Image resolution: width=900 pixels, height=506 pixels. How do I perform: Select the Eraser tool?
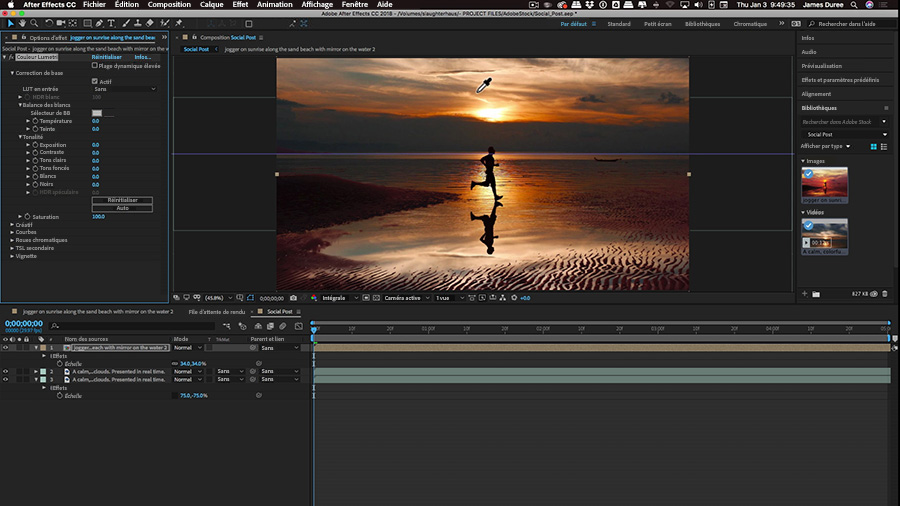coord(149,22)
